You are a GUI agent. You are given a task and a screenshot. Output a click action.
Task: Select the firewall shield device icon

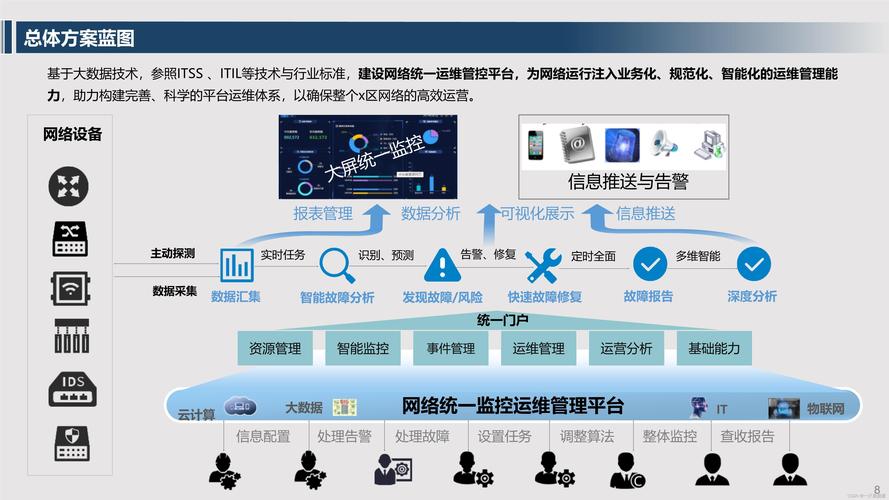[72, 443]
